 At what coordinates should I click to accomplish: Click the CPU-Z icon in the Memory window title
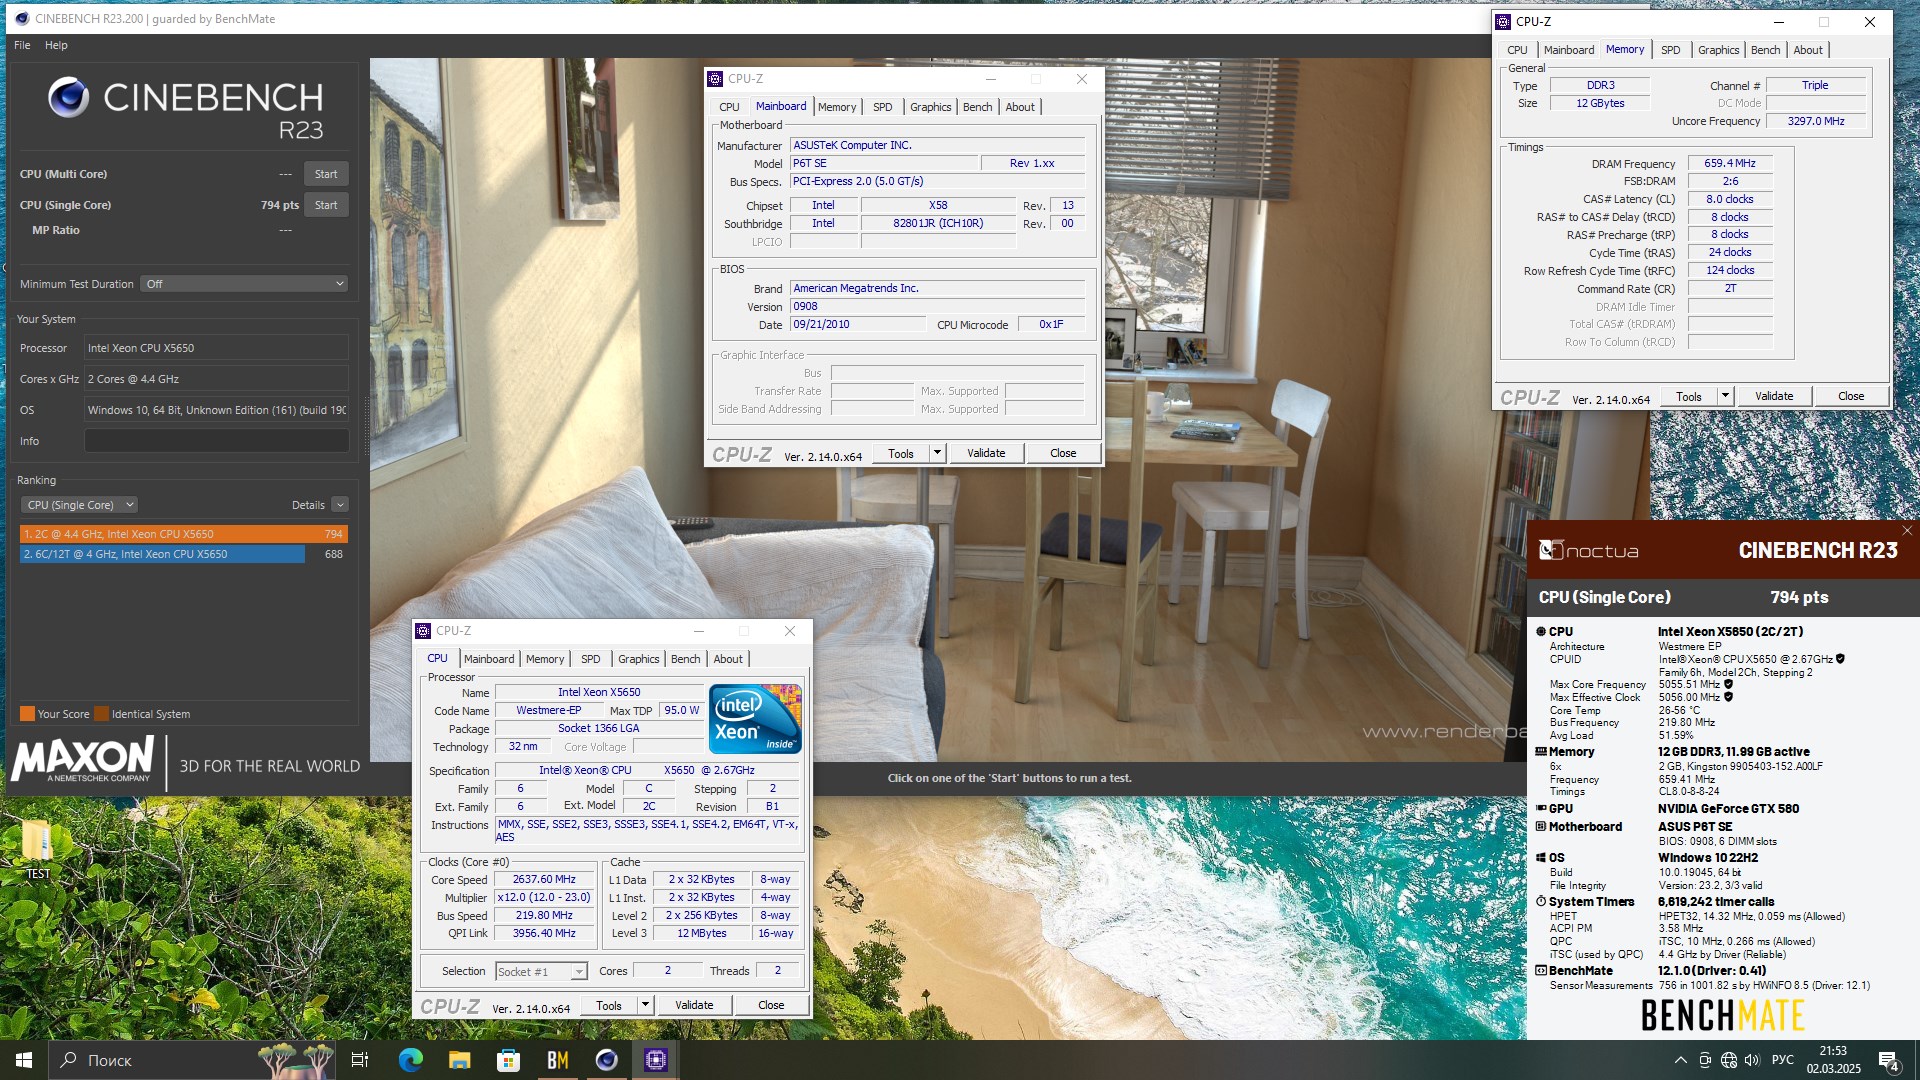click(1503, 21)
